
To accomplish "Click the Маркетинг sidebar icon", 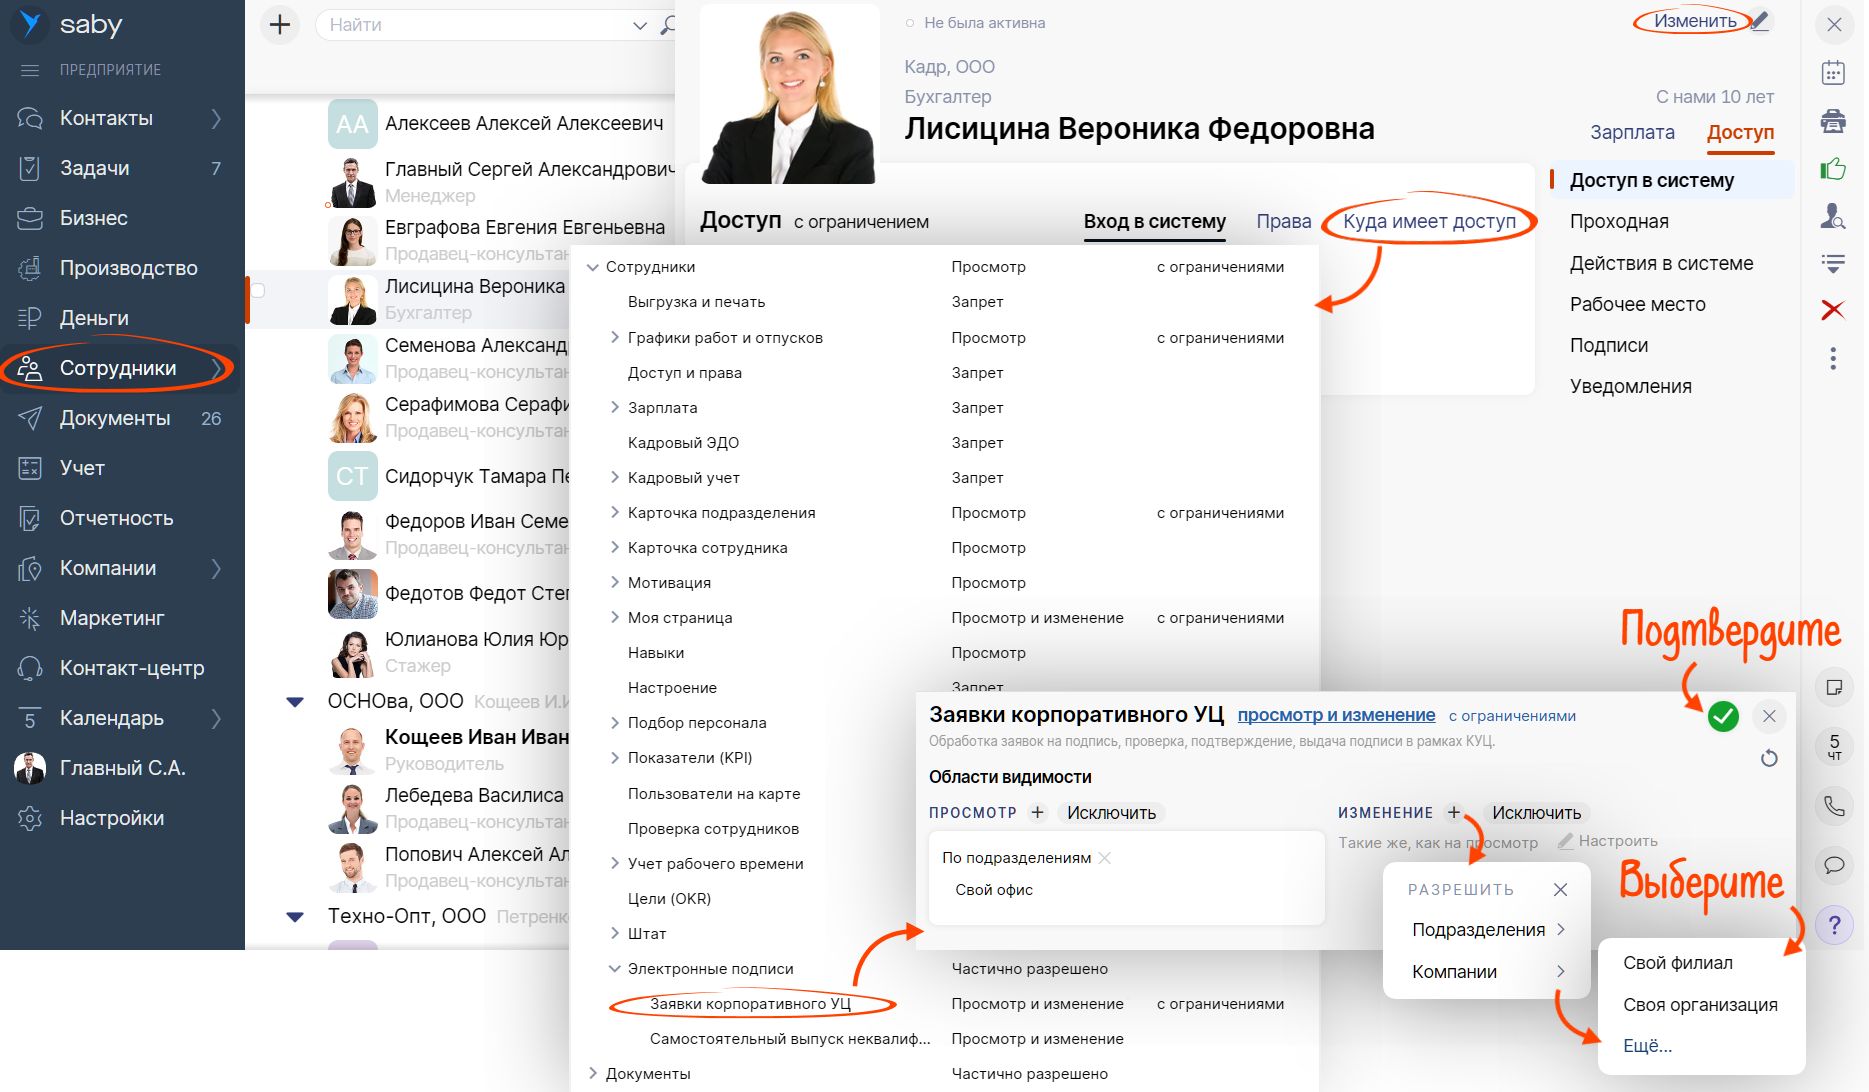I will (x=30, y=618).
